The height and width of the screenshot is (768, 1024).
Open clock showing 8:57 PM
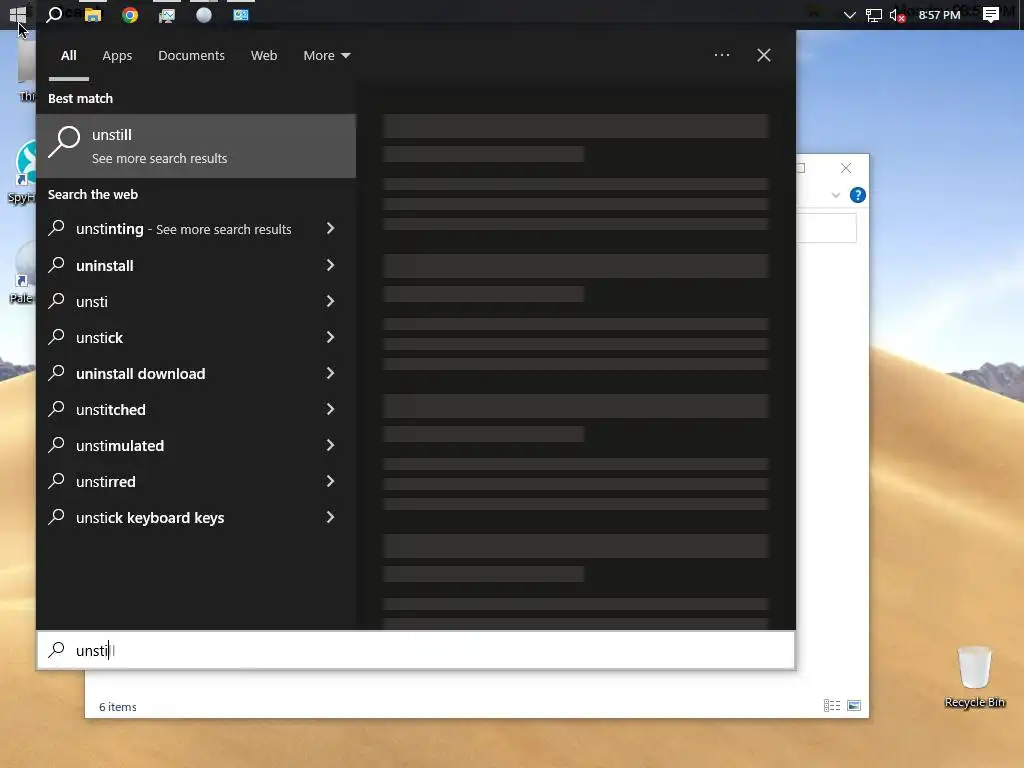[939, 14]
